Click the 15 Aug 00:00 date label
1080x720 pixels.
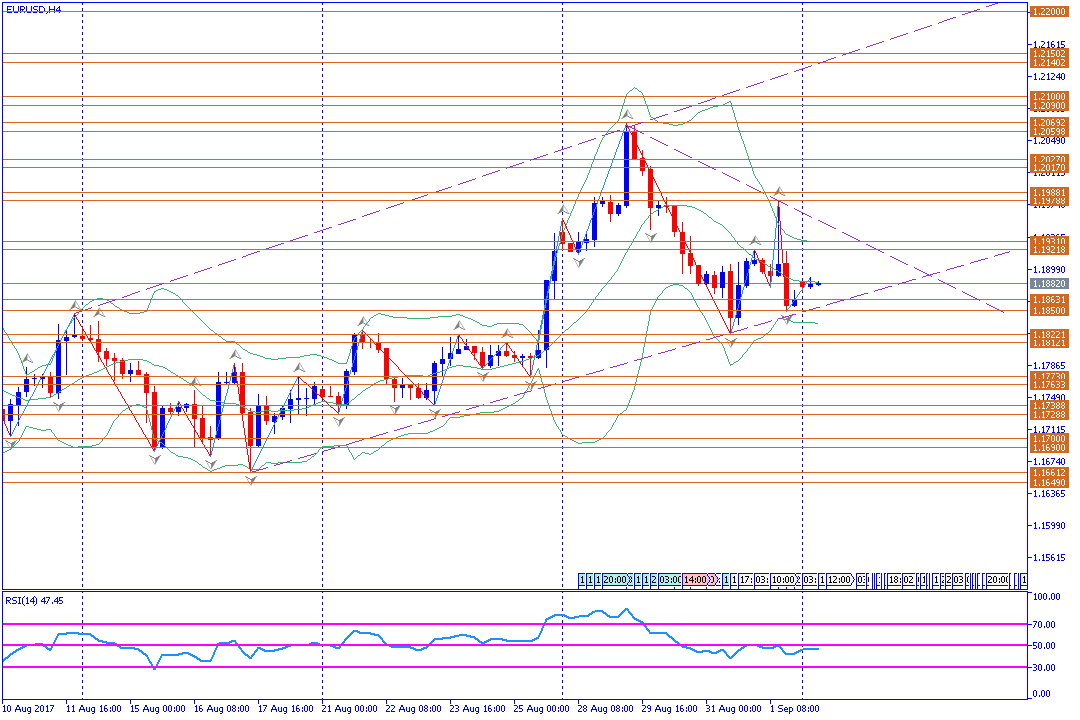tap(158, 708)
